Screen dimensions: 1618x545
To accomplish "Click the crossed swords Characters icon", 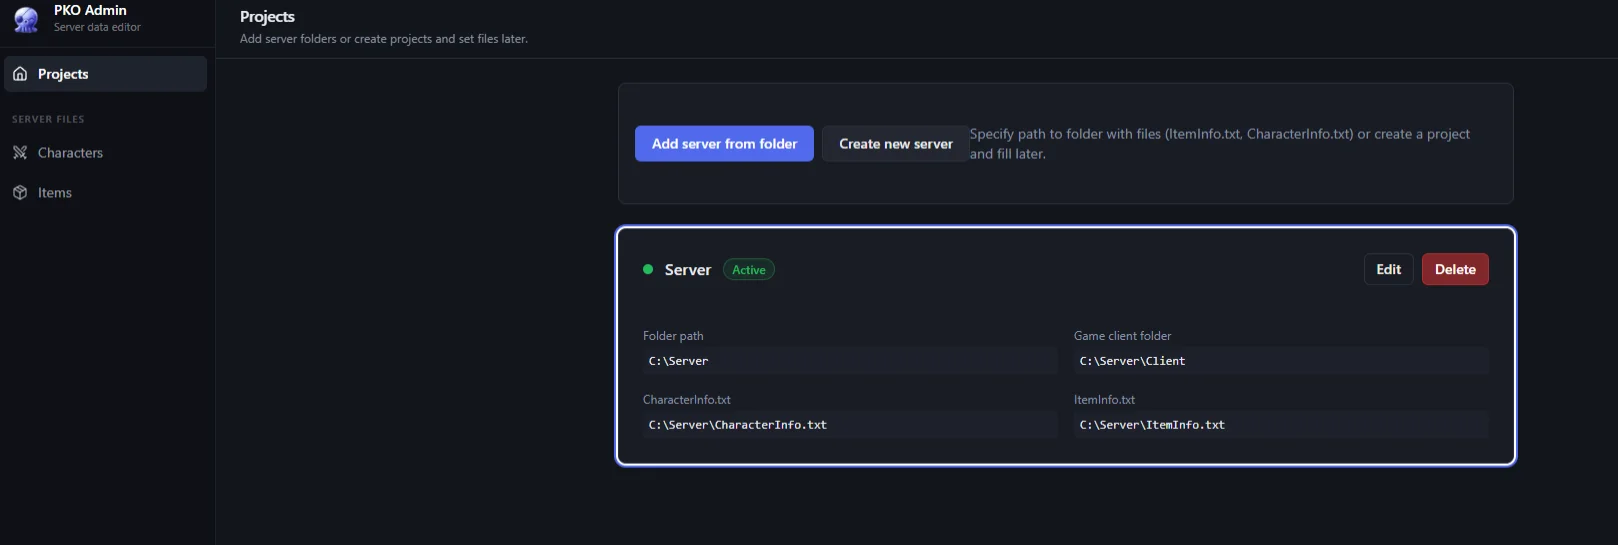I will pos(20,153).
